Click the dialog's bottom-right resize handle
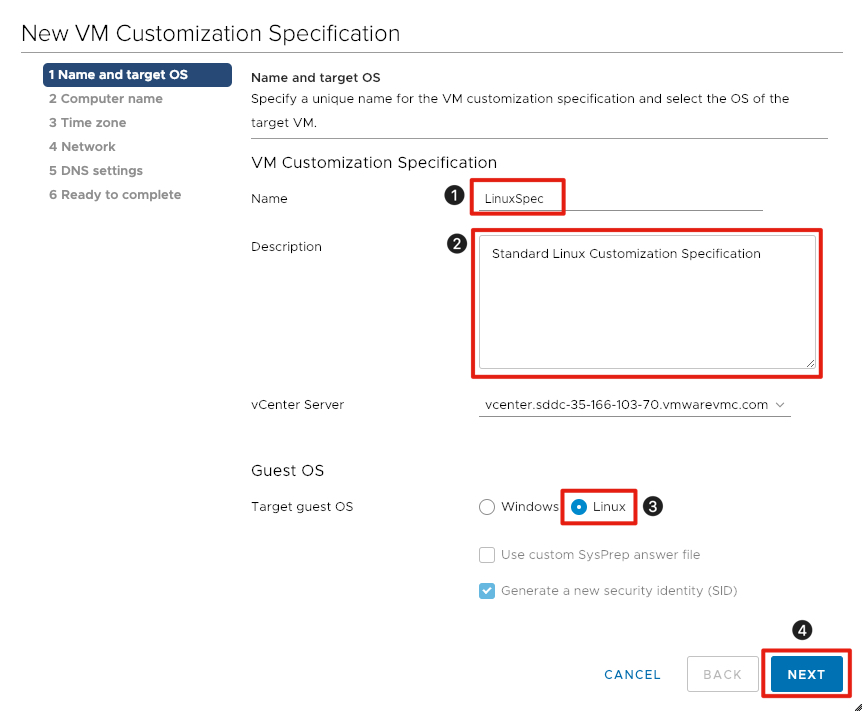 tap(856, 706)
